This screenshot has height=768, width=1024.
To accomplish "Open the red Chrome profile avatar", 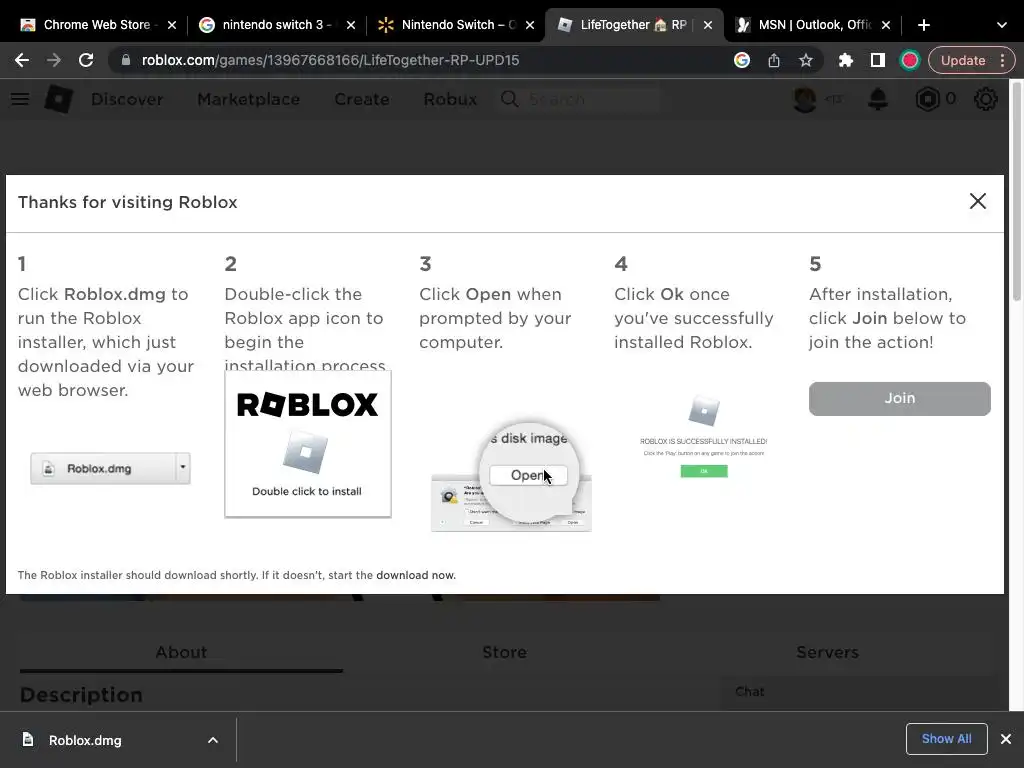I will (x=910, y=60).
